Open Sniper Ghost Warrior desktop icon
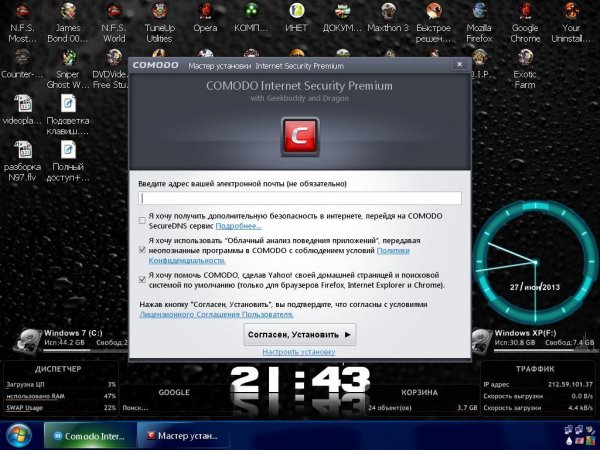Image resolution: width=600 pixels, height=450 pixels. tap(68, 57)
